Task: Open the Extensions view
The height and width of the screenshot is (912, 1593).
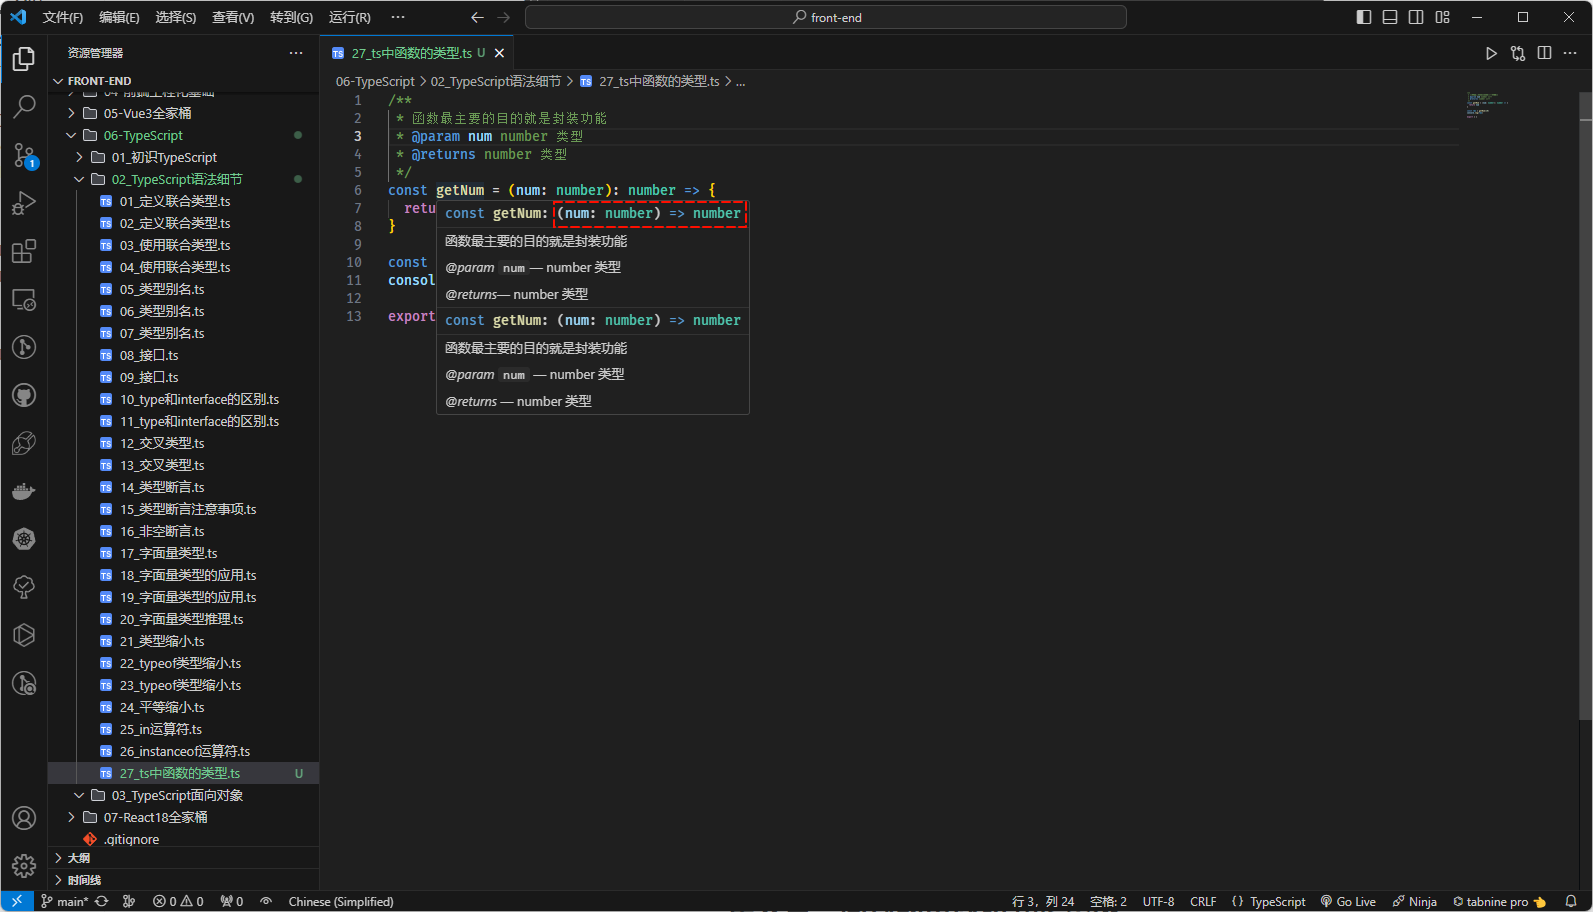Action: click(x=24, y=251)
